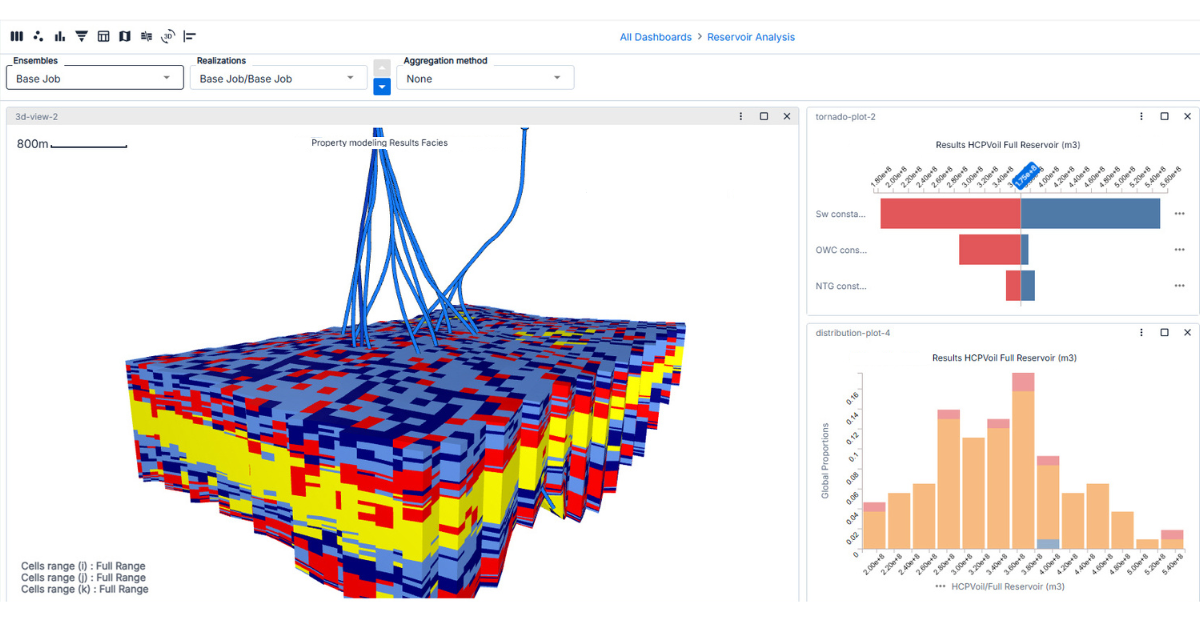Open the map view toolbar icon
Image resolution: width=1200 pixels, height=628 pixels.
[125, 37]
